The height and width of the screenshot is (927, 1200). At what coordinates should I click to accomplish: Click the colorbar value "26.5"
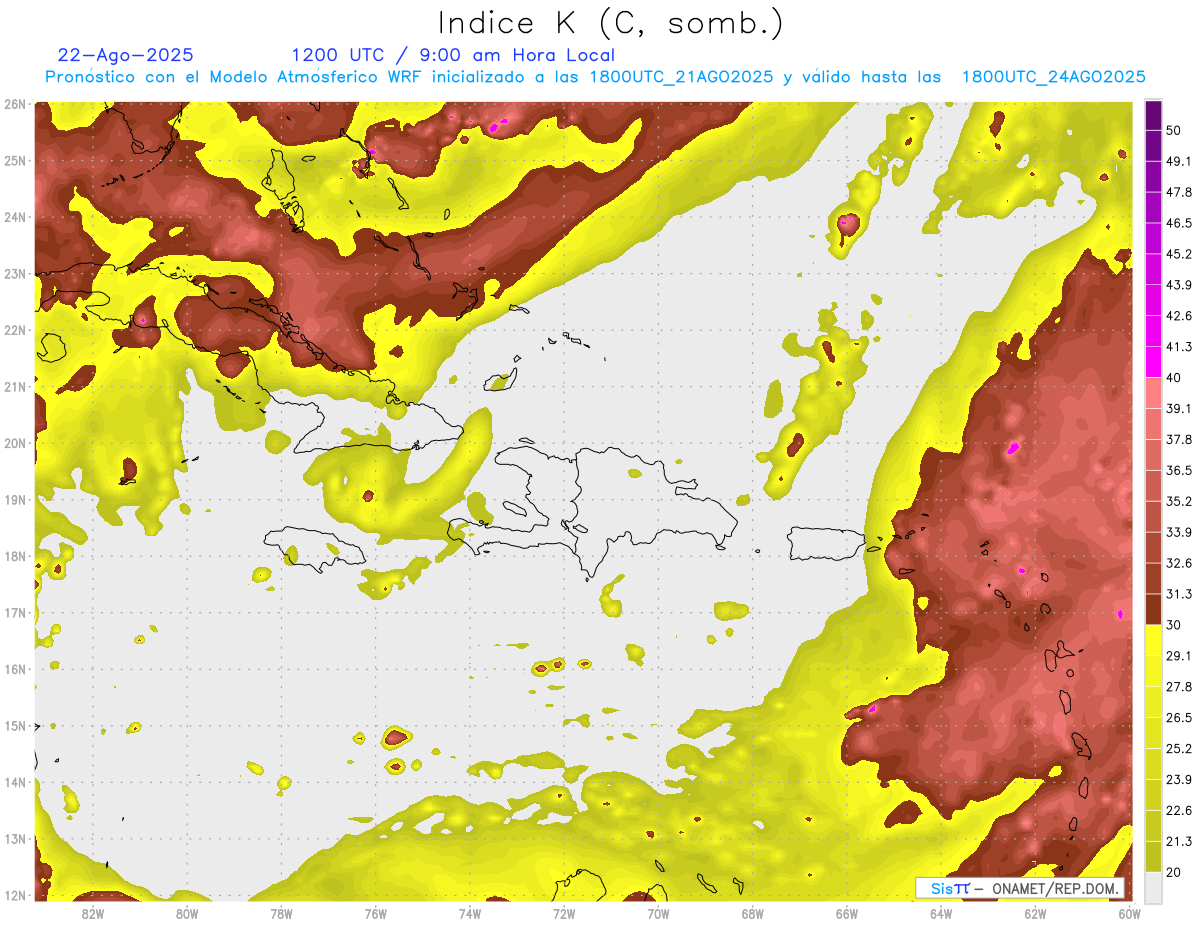coord(1179,718)
